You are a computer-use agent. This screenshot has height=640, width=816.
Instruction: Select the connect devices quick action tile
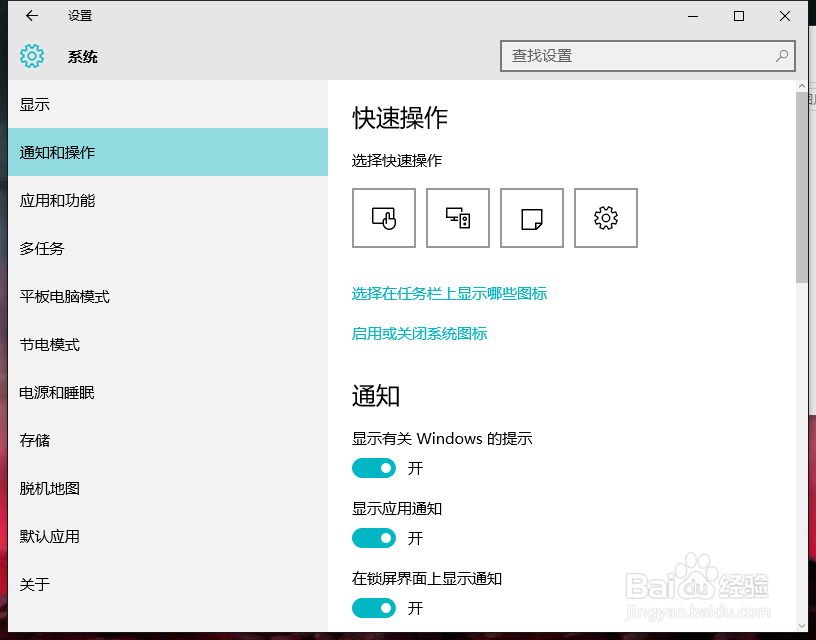[x=458, y=218]
